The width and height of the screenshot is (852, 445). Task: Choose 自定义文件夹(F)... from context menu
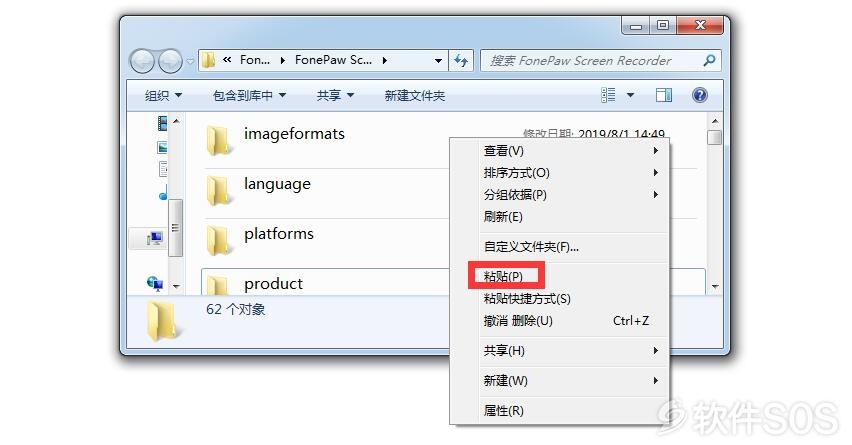point(560,247)
